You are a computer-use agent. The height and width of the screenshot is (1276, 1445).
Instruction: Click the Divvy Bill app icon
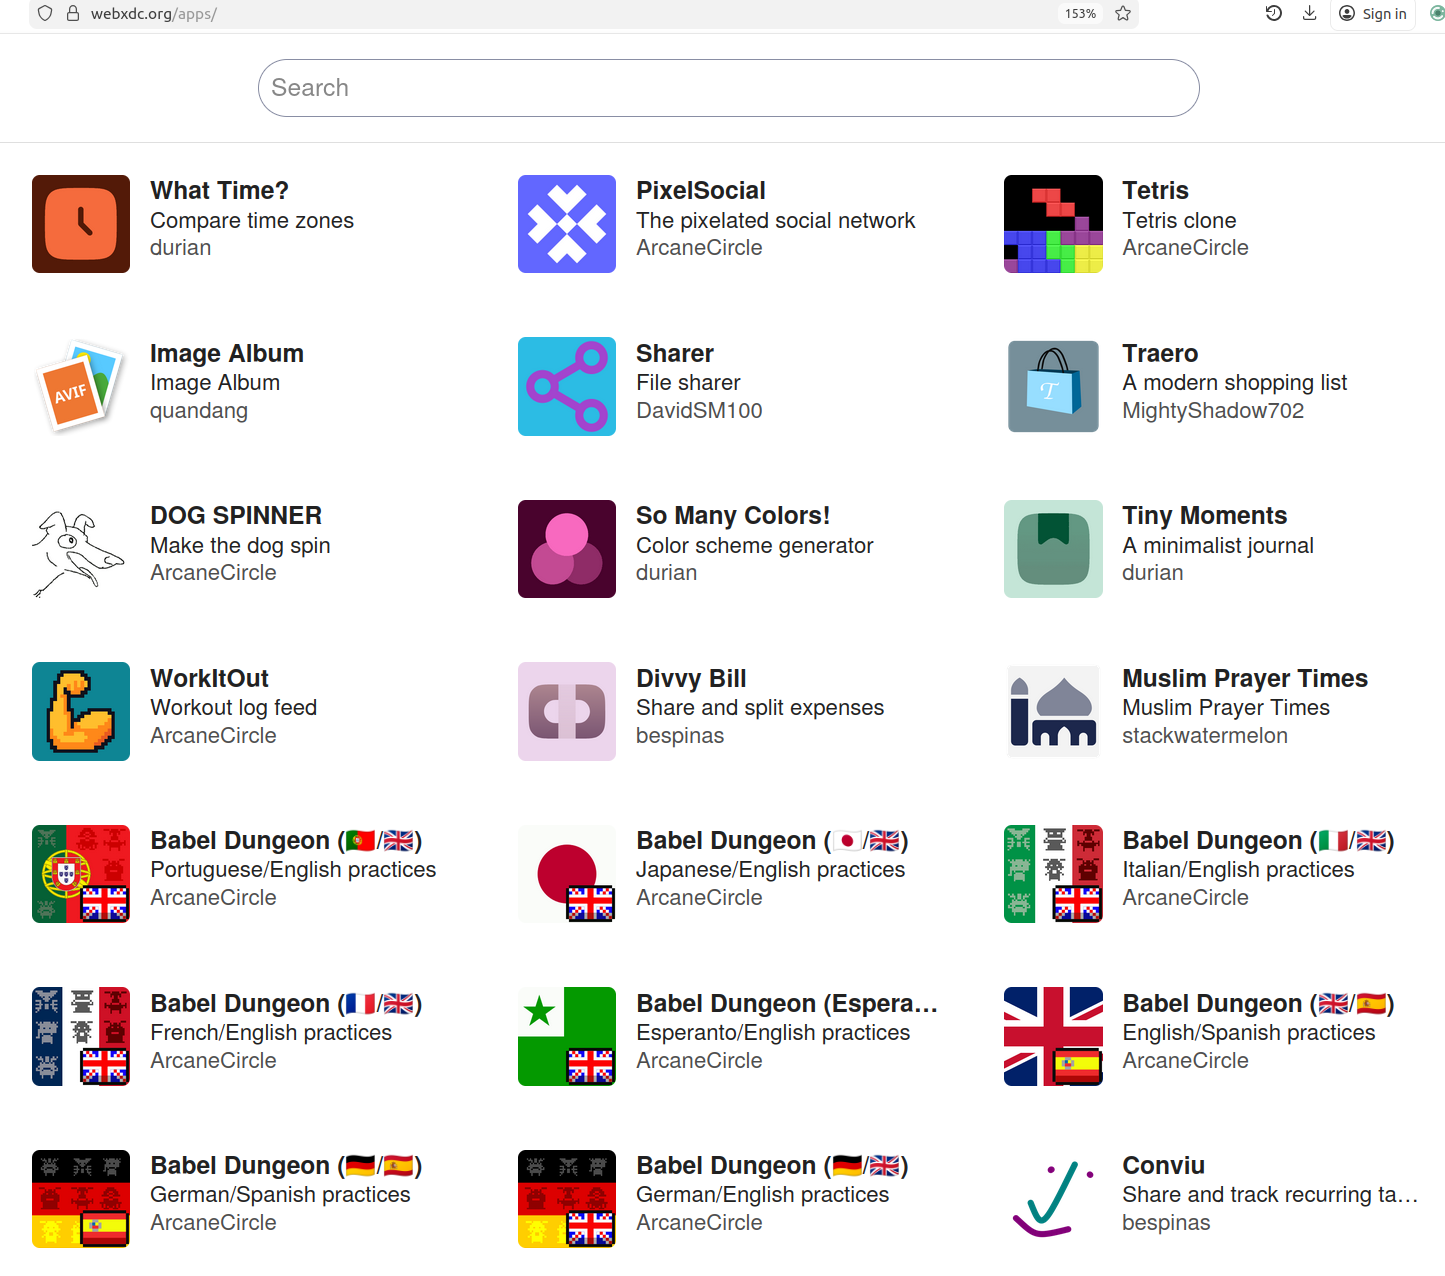click(x=567, y=712)
